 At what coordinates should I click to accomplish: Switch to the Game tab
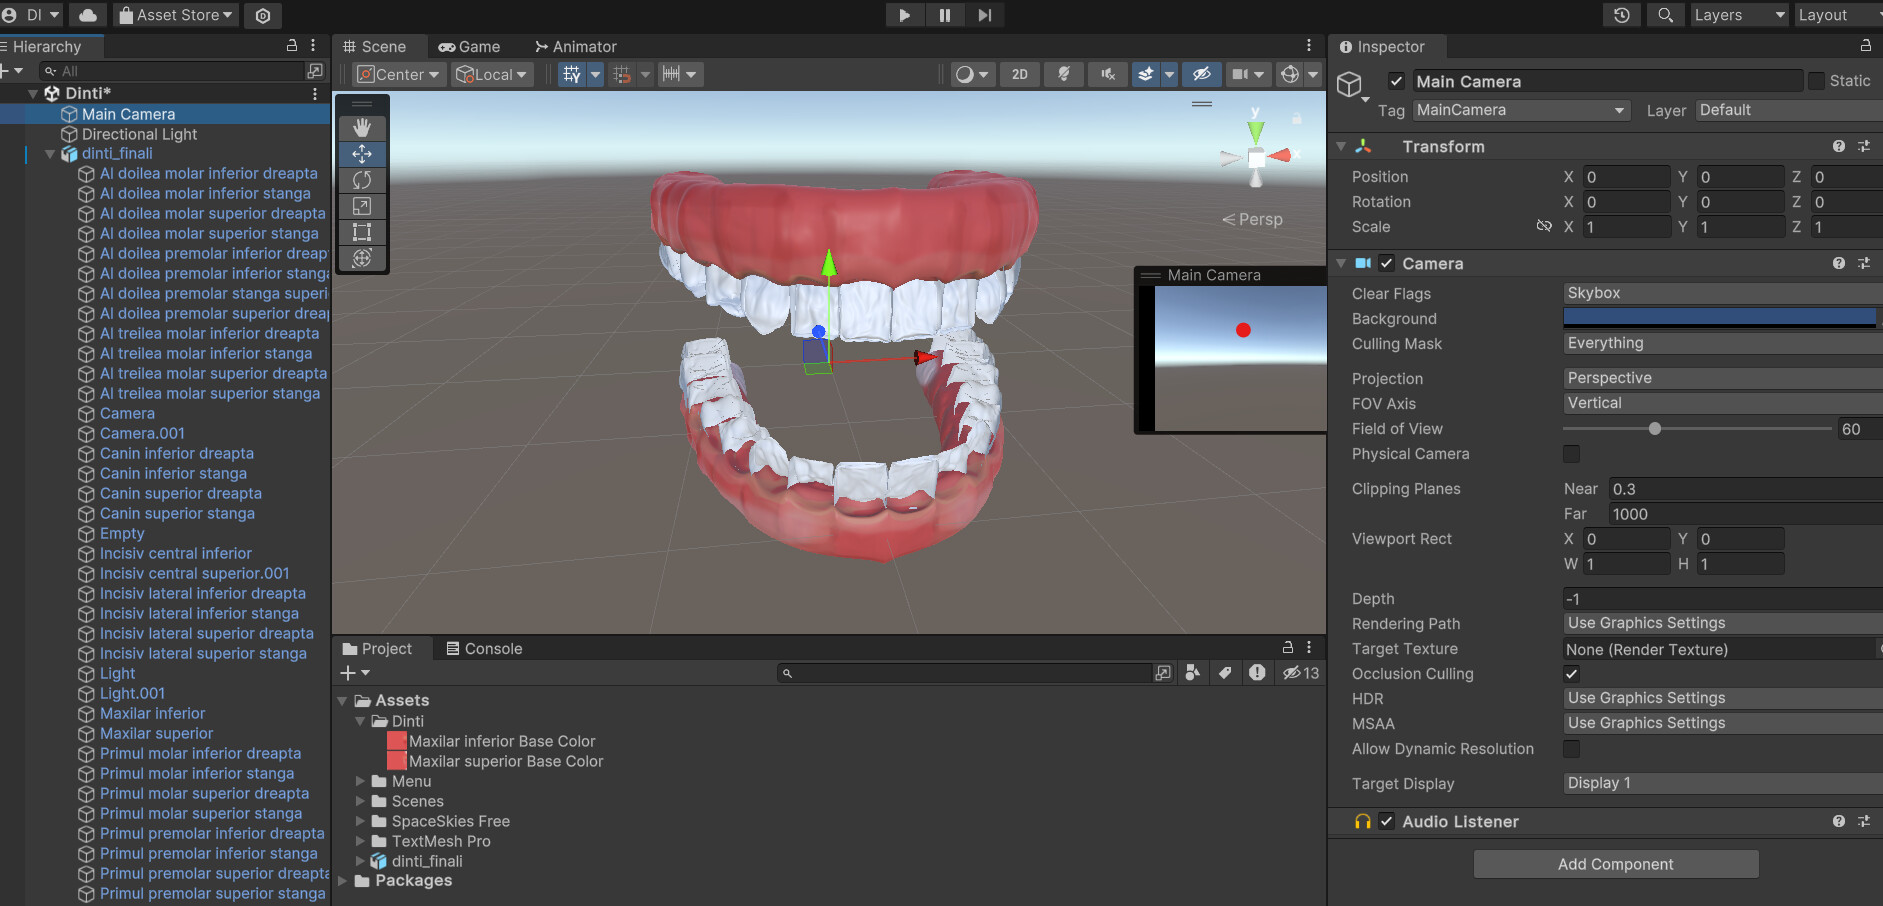(469, 47)
